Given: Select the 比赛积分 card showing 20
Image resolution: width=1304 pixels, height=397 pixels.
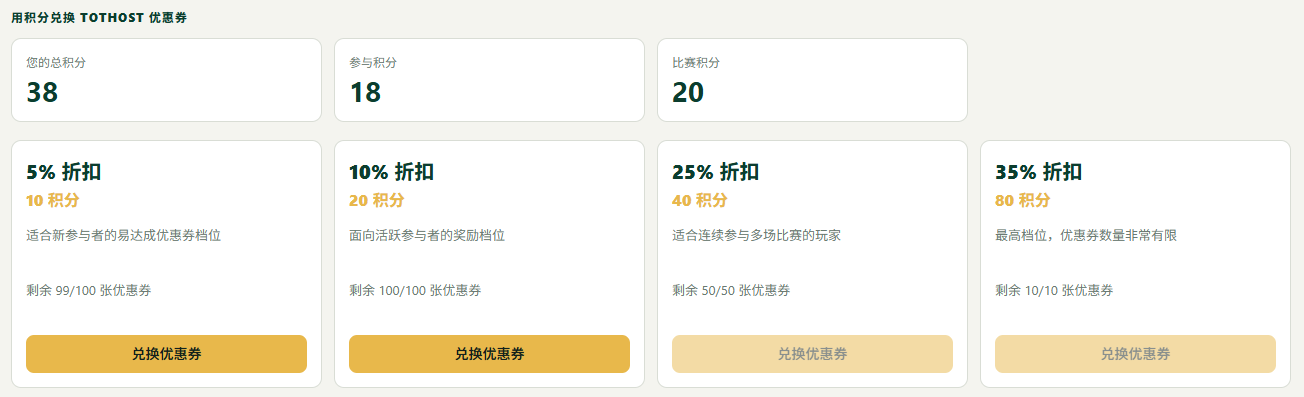Looking at the screenshot, I should click(x=812, y=80).
